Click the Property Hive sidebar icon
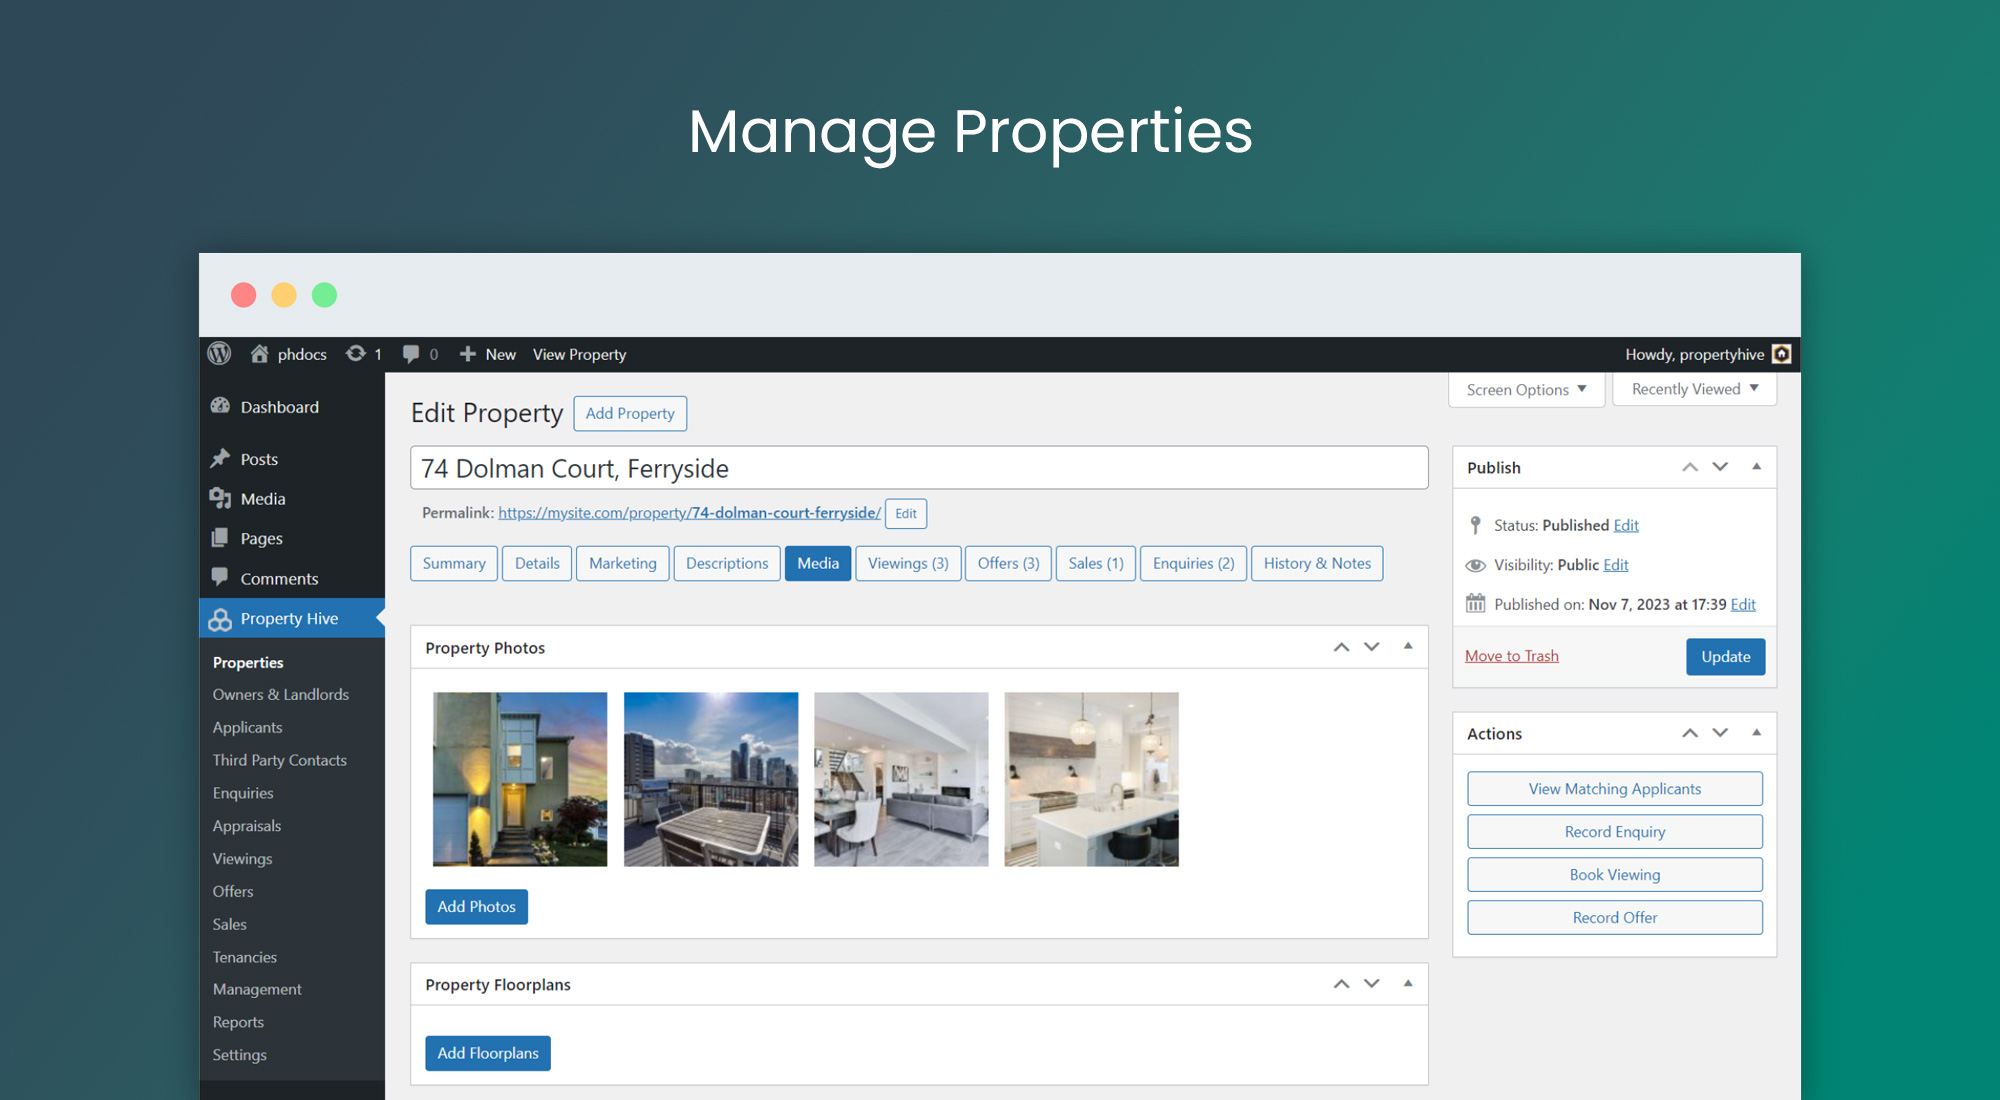The image size is (2000, 1100). click(x=220, y=619)
